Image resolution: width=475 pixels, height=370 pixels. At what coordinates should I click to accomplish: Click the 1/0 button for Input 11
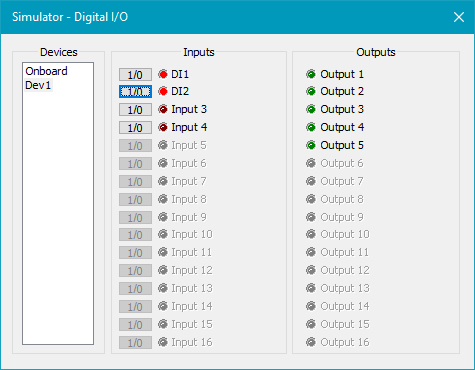coord(135,253)
